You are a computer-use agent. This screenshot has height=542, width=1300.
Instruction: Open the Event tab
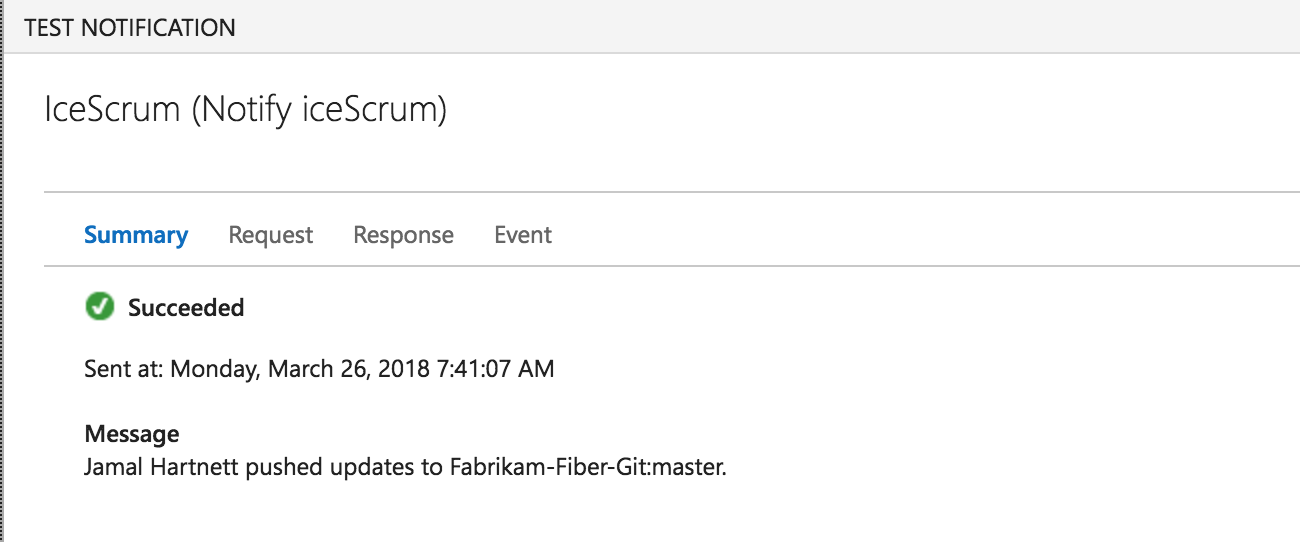point(523,235)
